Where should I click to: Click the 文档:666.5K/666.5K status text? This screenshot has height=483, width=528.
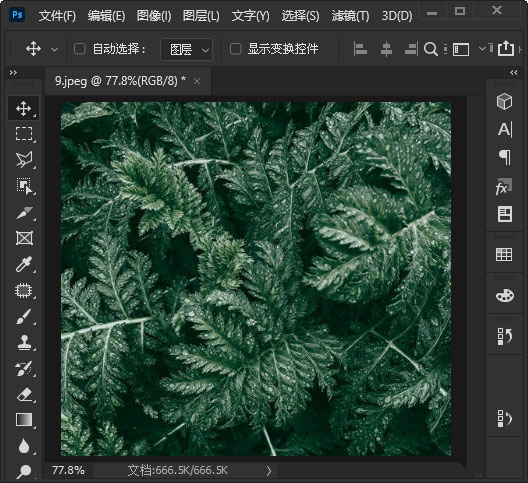[x=177, y=470]
